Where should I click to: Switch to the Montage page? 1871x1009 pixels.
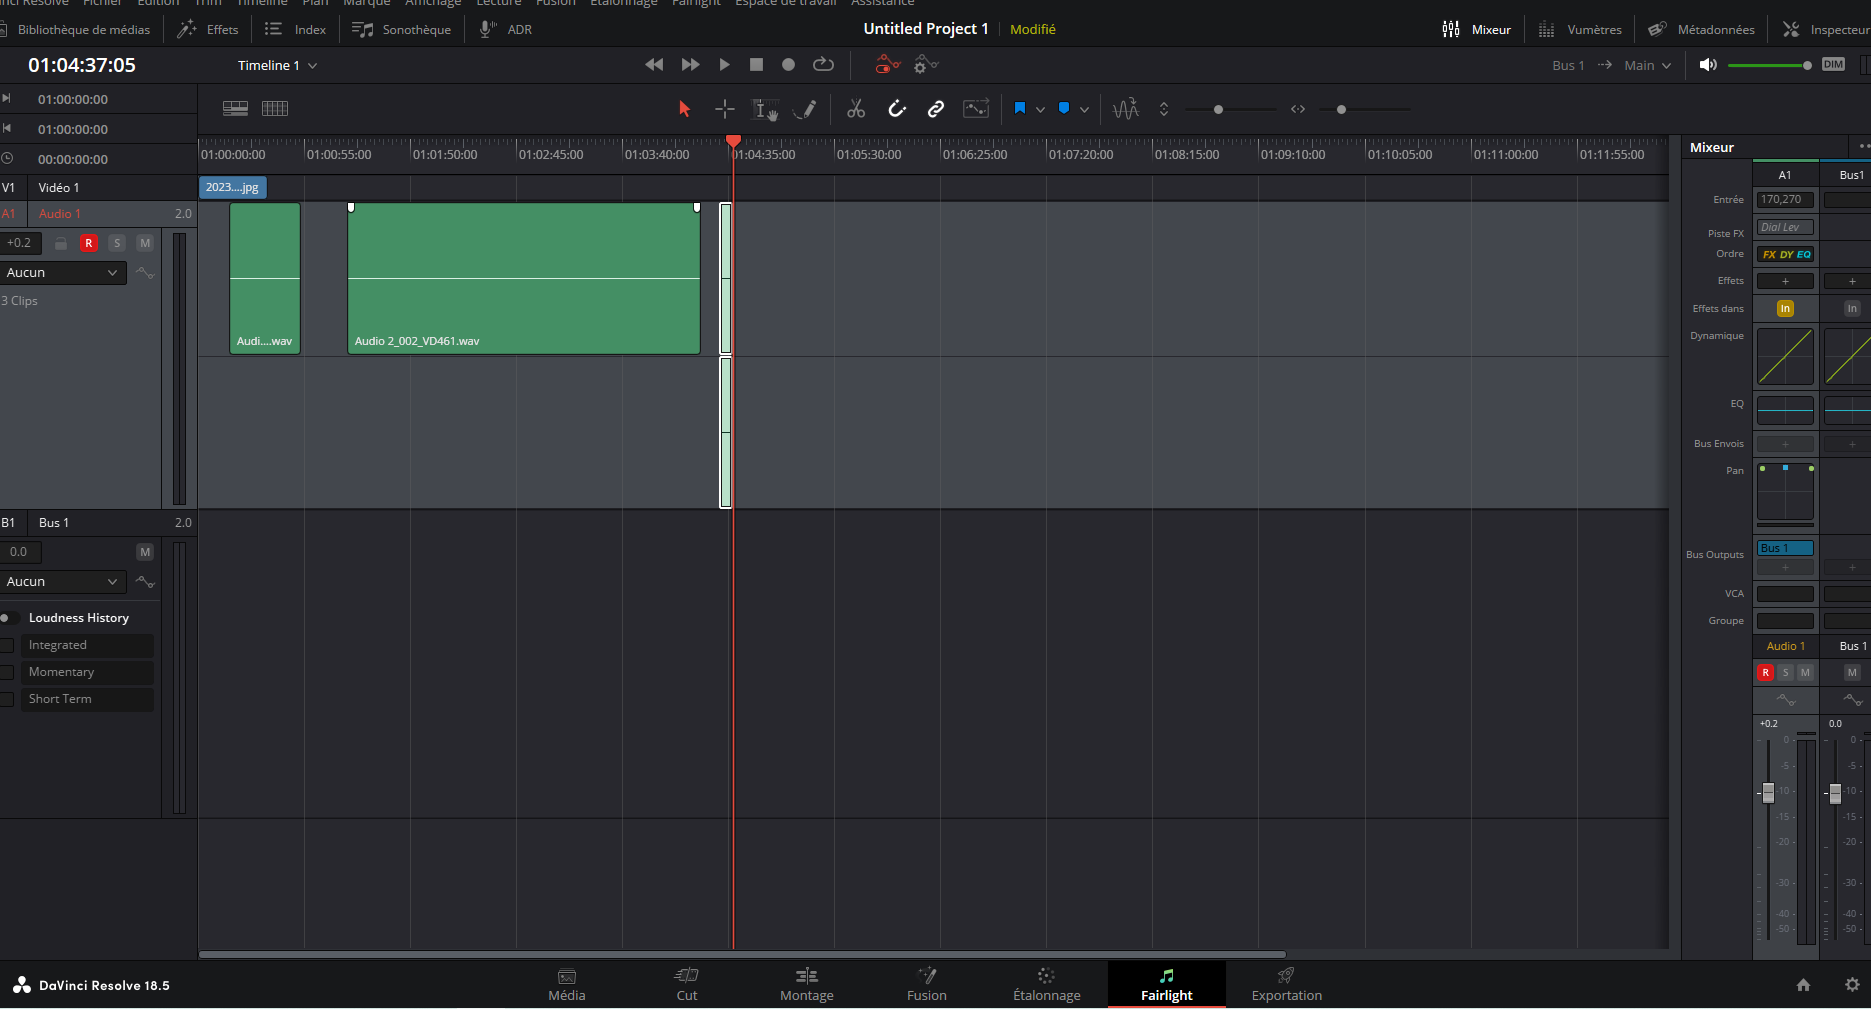[807, 984]
